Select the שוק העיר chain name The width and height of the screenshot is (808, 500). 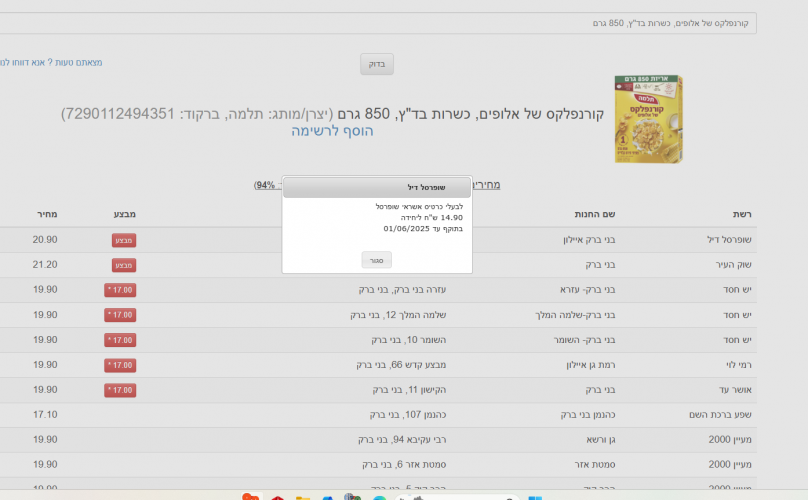pos(733,264)
